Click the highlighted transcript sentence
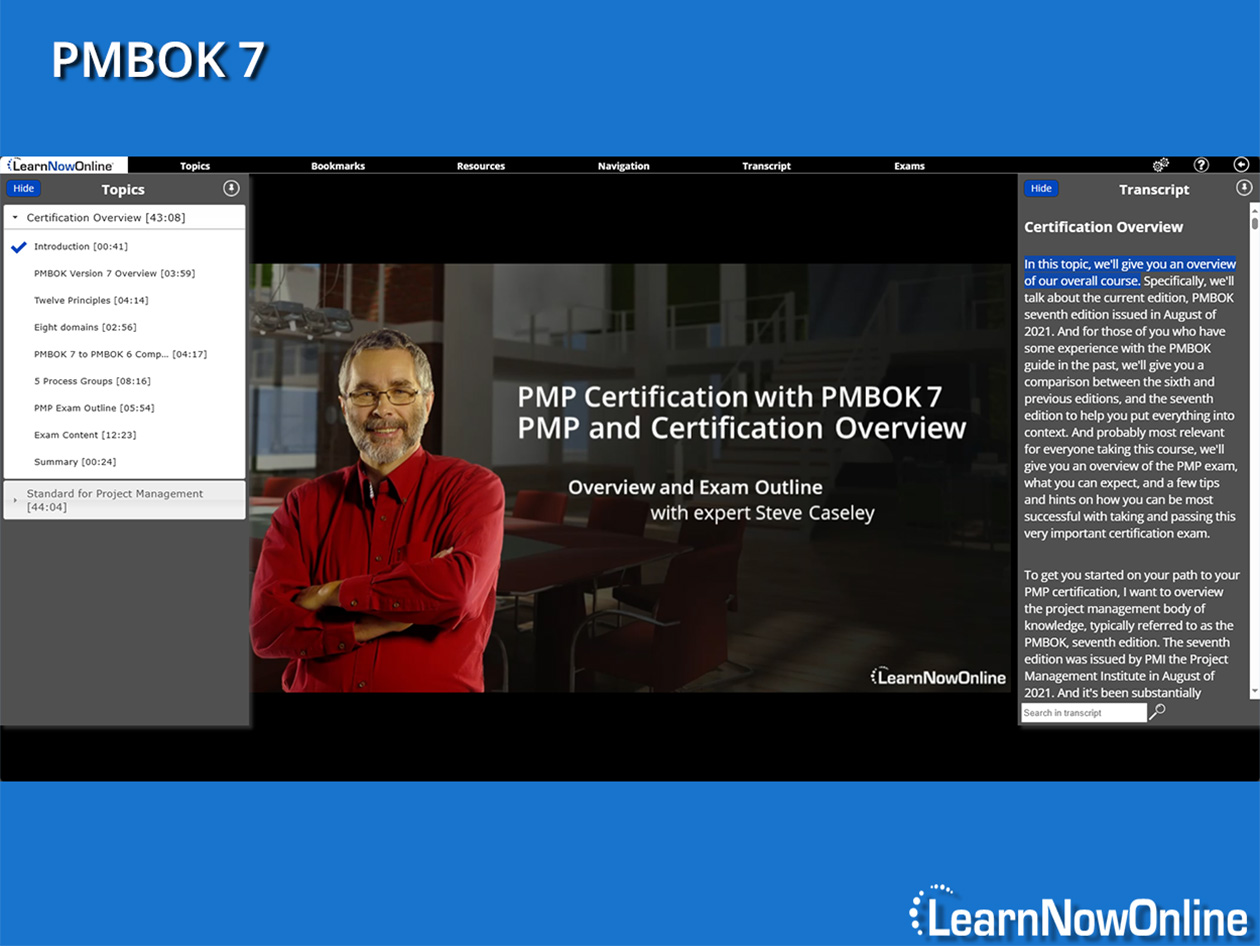 click(x=1129, y=272)
